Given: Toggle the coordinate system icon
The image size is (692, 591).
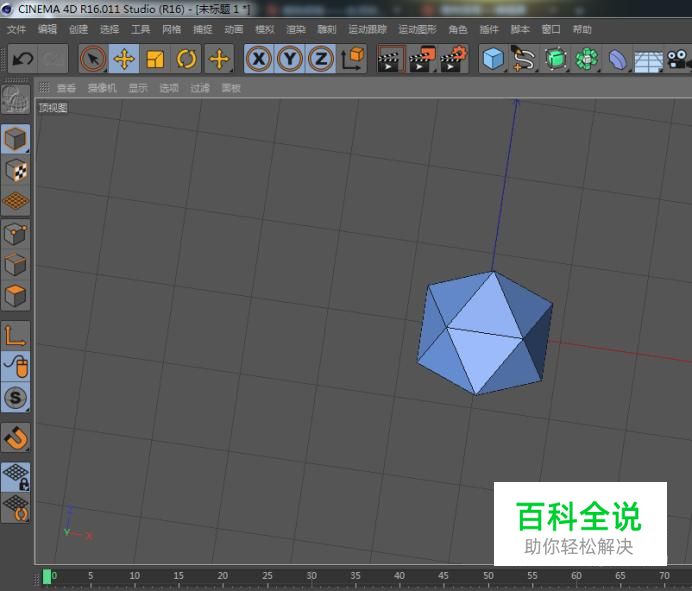Looking at the screenshot, I should tap(352, 59).
